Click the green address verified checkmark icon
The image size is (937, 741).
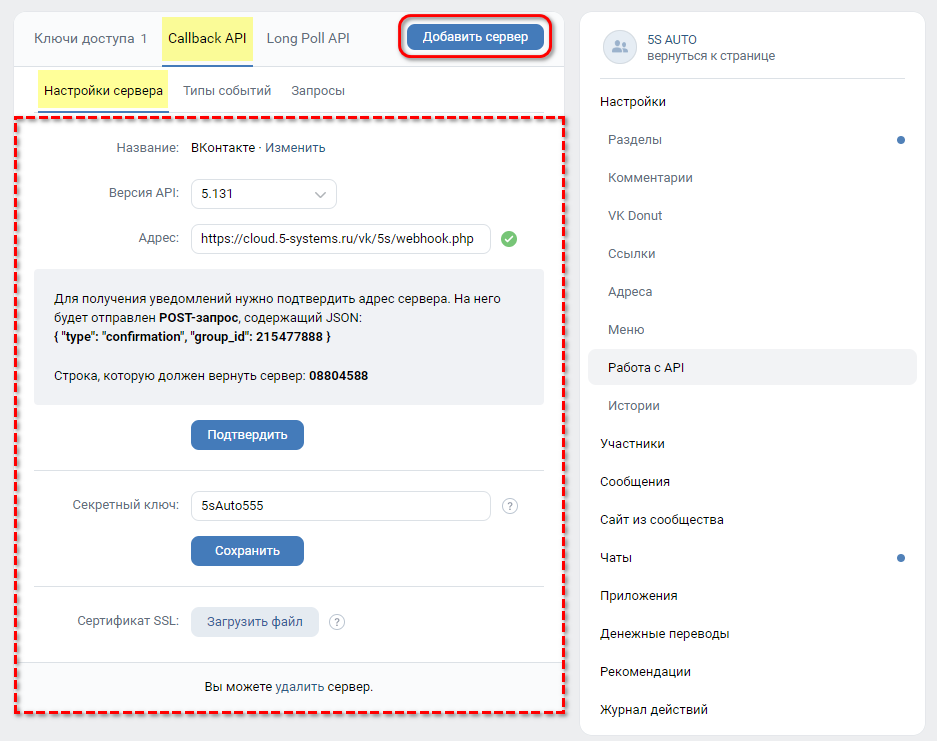click(509, 239)
